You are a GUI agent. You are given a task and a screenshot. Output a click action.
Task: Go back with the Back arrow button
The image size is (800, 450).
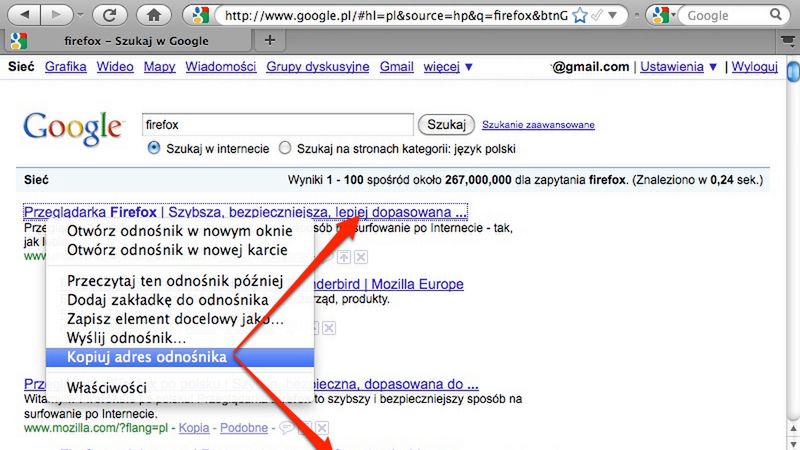click(x=25, y=15)
